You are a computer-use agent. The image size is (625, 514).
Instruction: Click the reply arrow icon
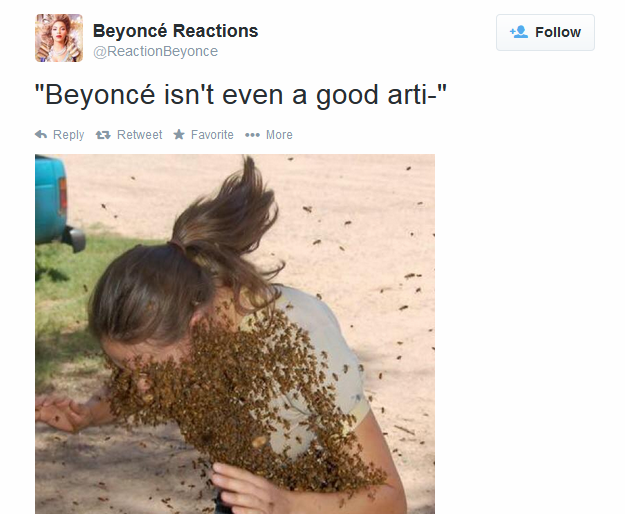pyautogui.click(x=41, y=135)
